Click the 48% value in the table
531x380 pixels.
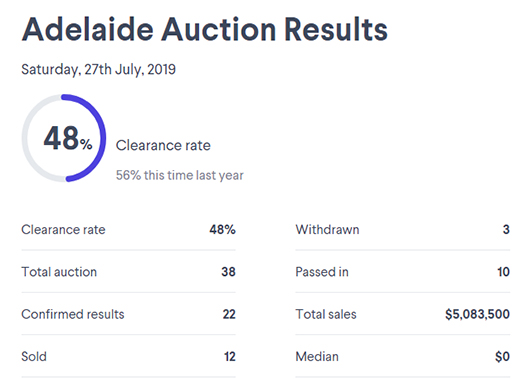click(222, 230)
